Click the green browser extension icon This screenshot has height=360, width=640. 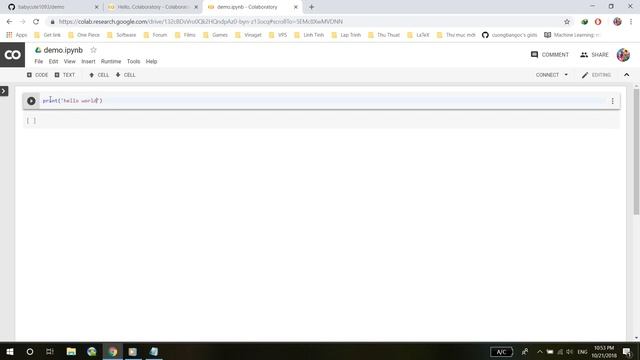pyautogui.click(x=584, y=22)
